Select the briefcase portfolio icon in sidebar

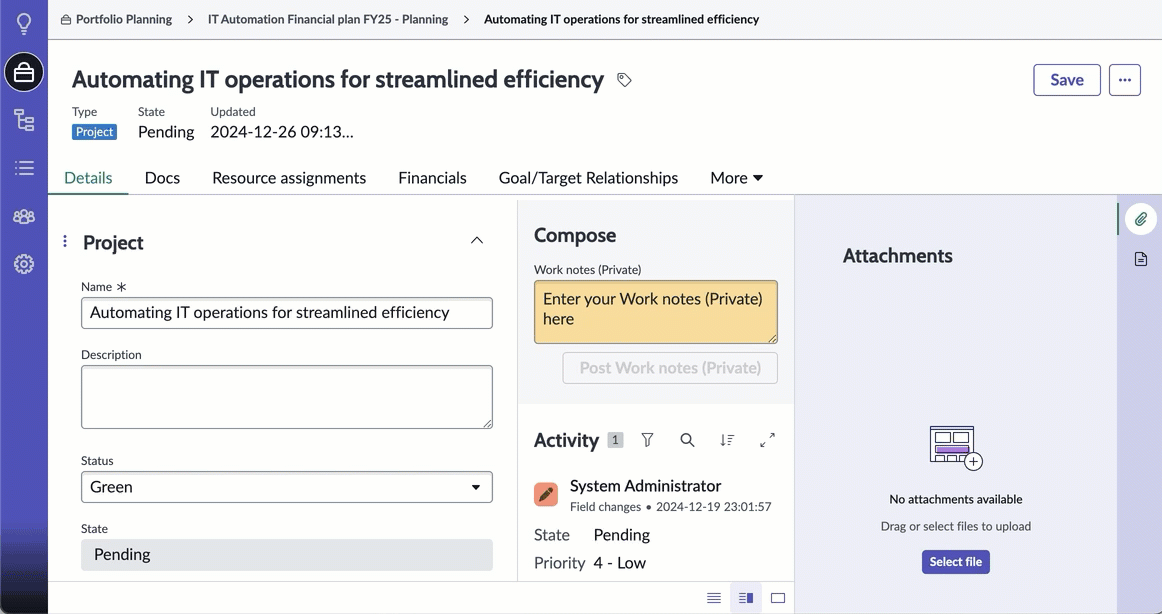(x=24, y=73)
